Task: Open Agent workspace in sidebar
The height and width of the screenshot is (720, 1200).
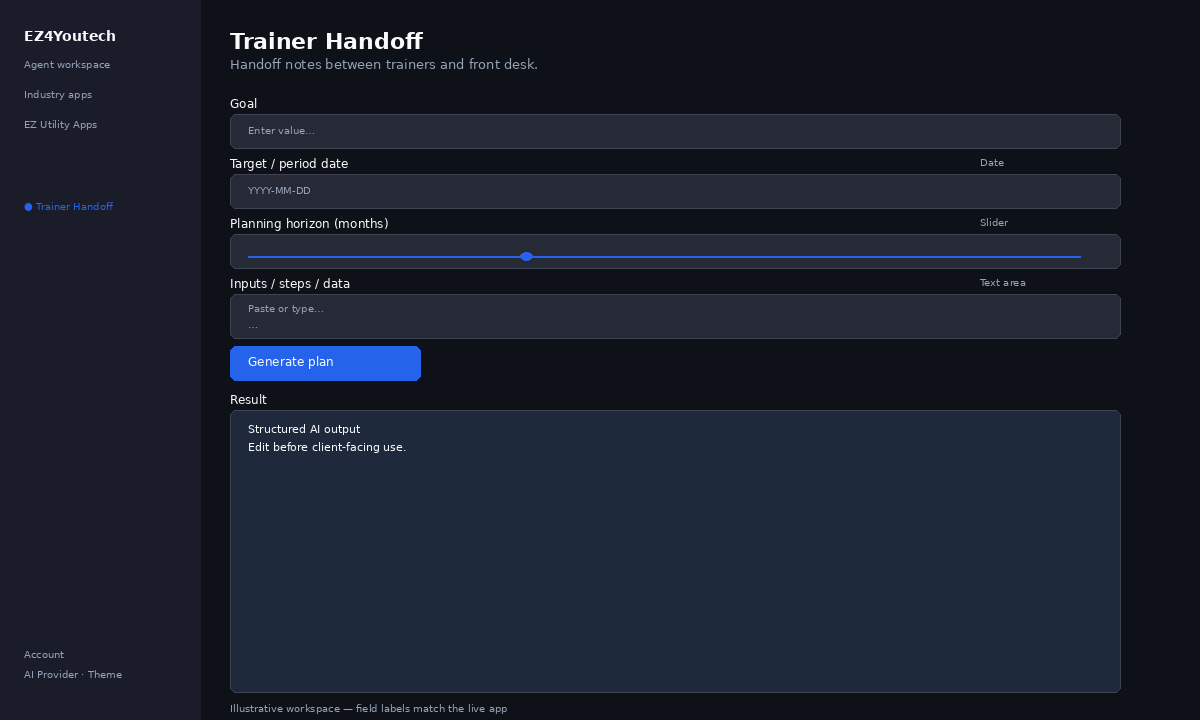Action: click(x=67, y=65)
